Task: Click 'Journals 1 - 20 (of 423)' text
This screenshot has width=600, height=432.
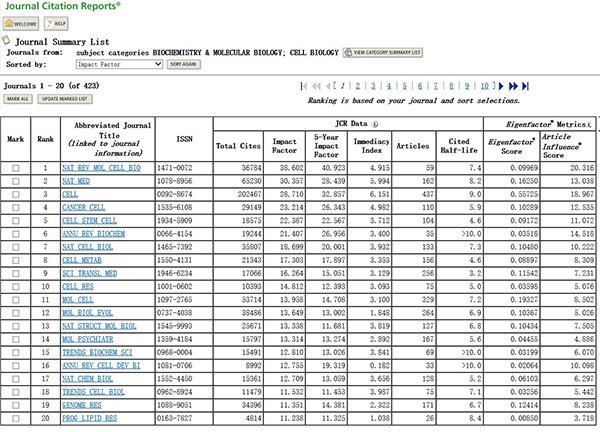Action: click(x=51, y=86)
